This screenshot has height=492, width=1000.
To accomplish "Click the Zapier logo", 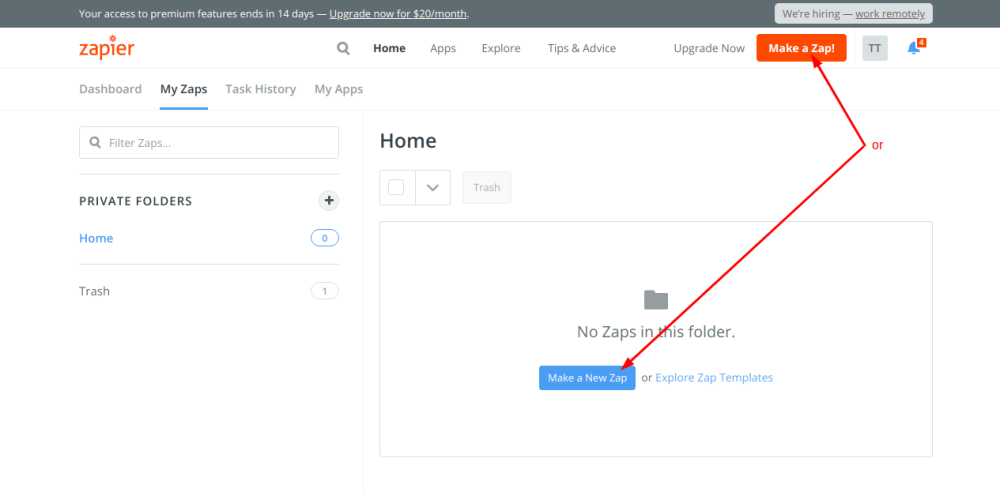I will tap(106, 49).
